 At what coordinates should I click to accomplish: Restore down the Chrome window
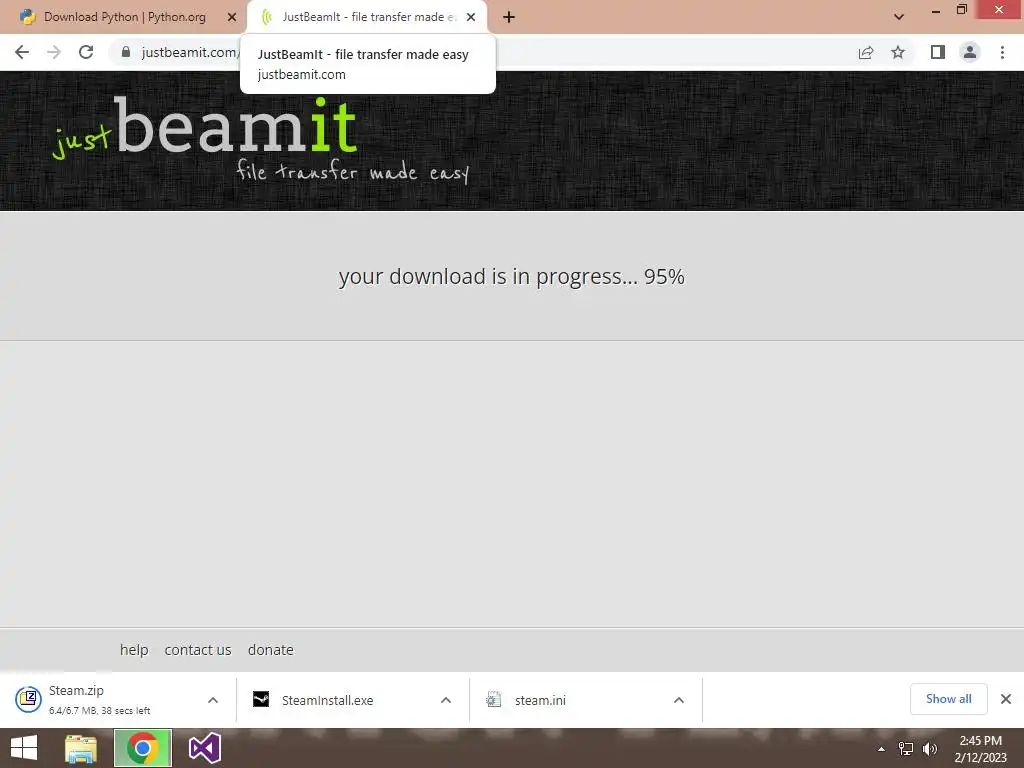(961, 10)
